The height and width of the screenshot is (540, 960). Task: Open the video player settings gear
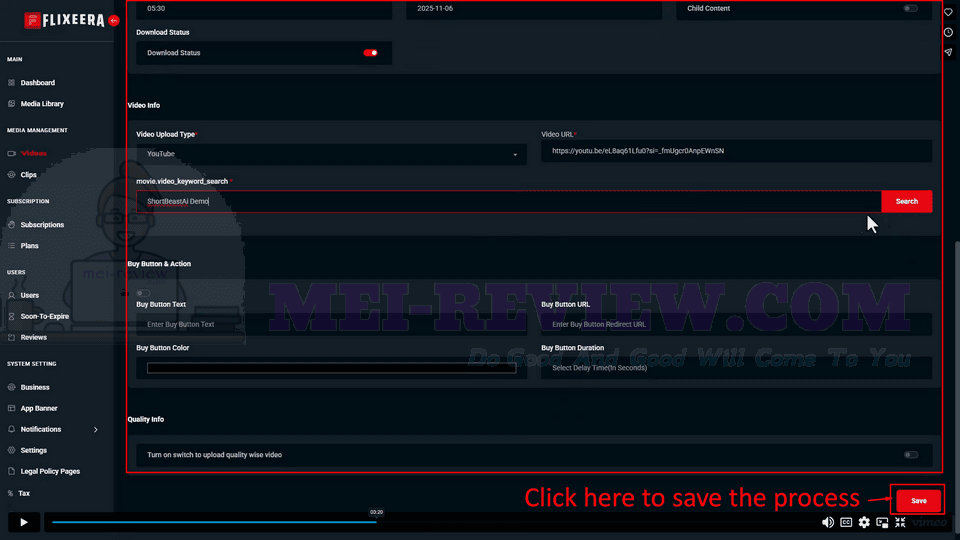tap(864, 522)
